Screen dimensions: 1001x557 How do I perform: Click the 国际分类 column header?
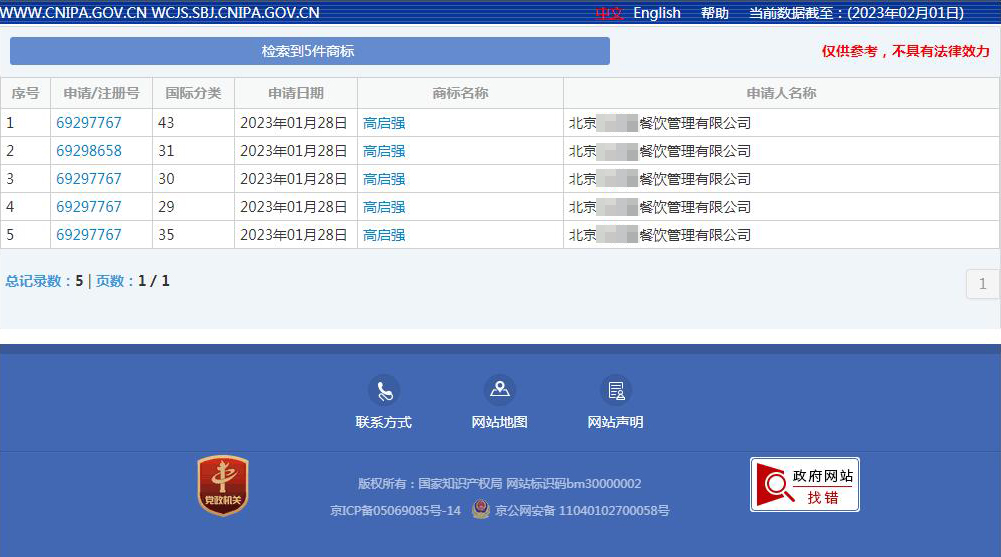point(193,93)
